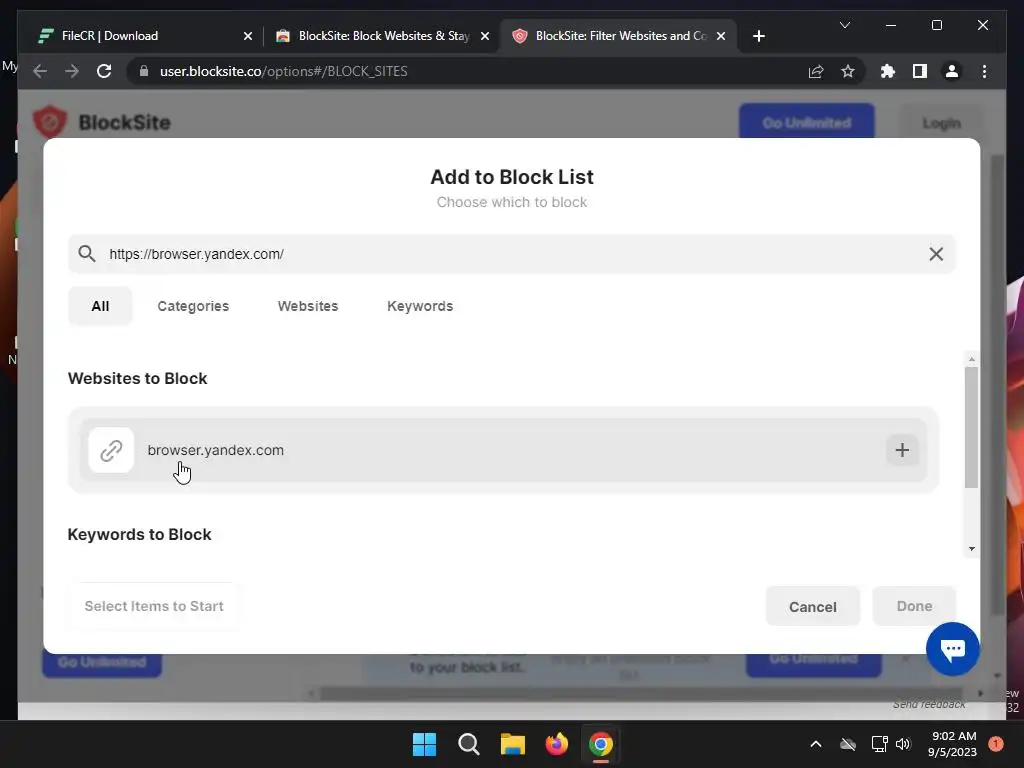Click the dialog list scrollbar down arrow
The height and width of the screenshot is (768, 1024).
972,549
